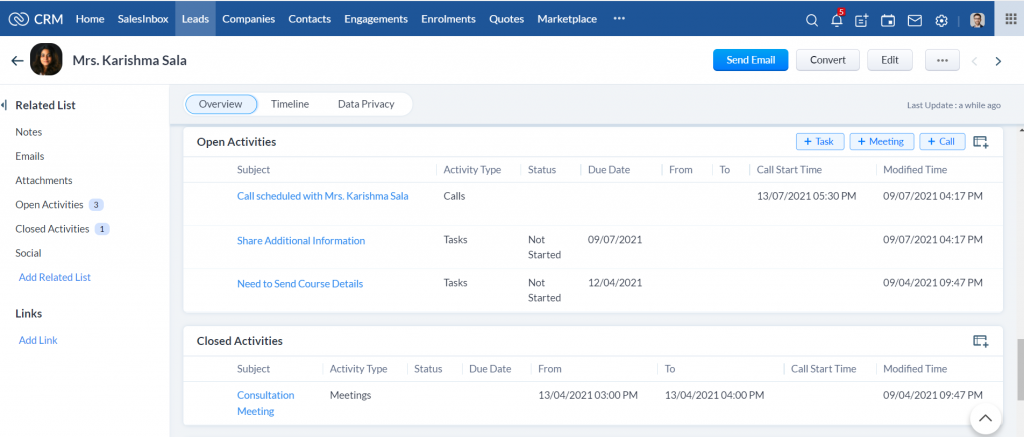
Task: Click Subject column header in Open Activities
Action: [253, 170]
